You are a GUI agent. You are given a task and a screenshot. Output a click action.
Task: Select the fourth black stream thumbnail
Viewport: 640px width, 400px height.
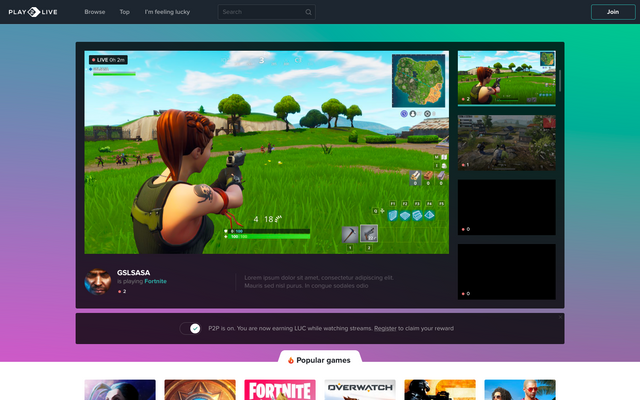coord(507,271)
